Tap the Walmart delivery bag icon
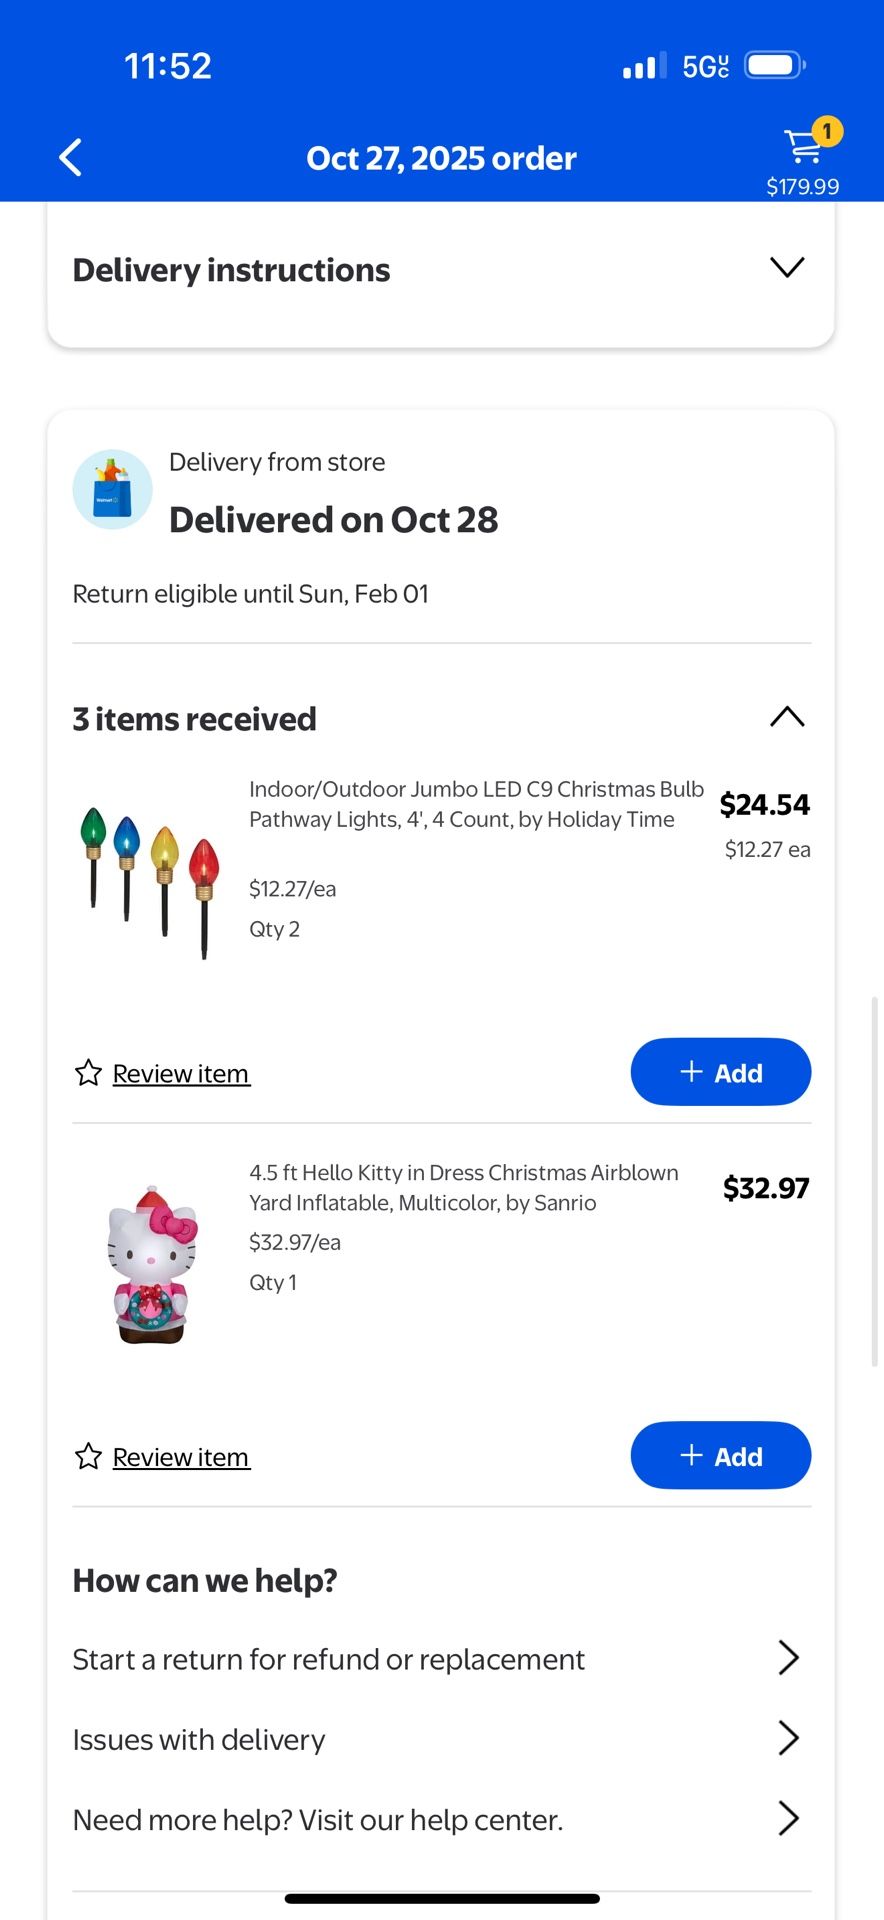The height and width of the screenshot is (1920, 884). (112, 489)
